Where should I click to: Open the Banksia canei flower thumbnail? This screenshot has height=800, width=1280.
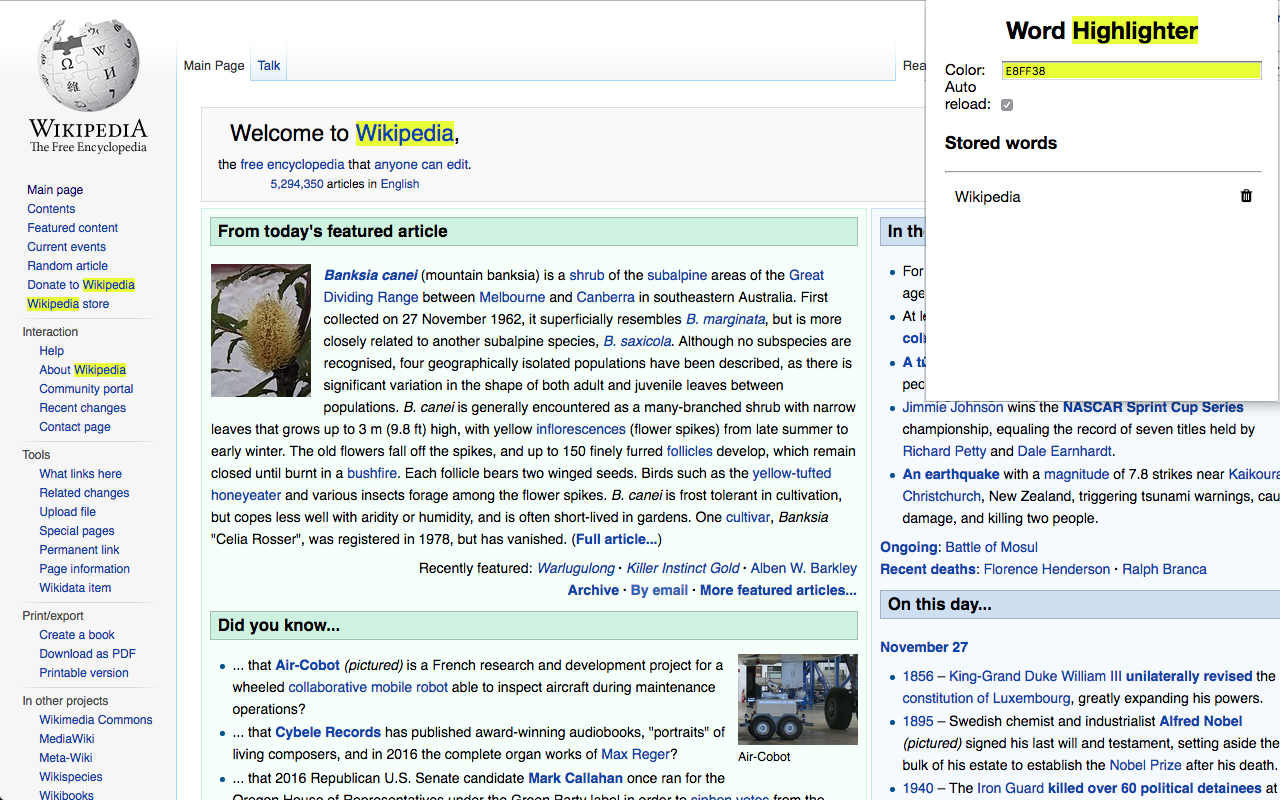click(x=261, y=330)
